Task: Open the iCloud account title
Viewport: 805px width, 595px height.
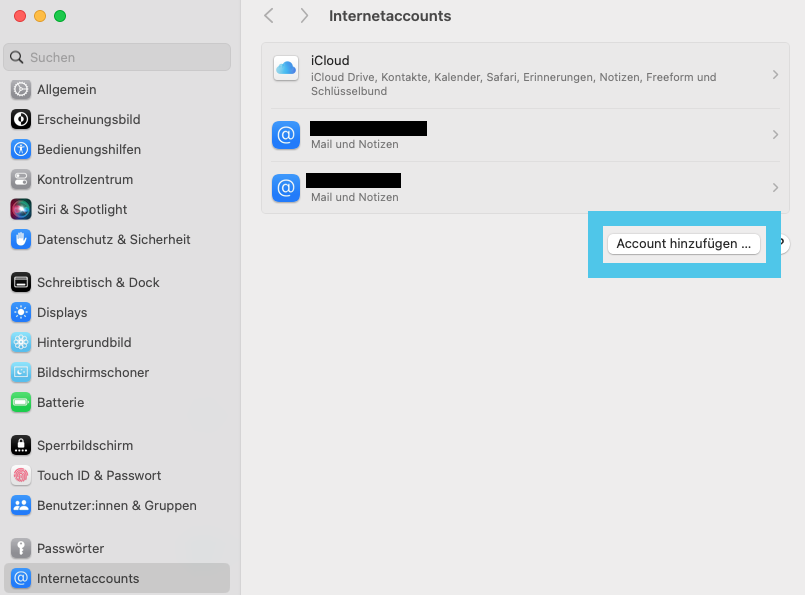Action: tap(330, 61)
